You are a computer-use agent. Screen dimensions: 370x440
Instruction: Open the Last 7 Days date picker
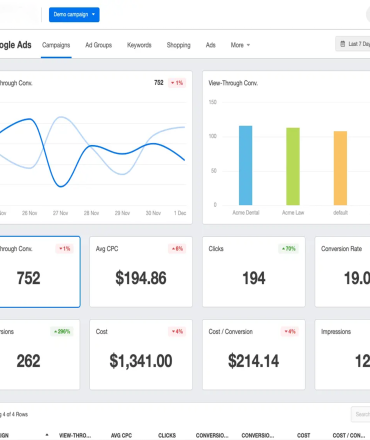point(353,44)
